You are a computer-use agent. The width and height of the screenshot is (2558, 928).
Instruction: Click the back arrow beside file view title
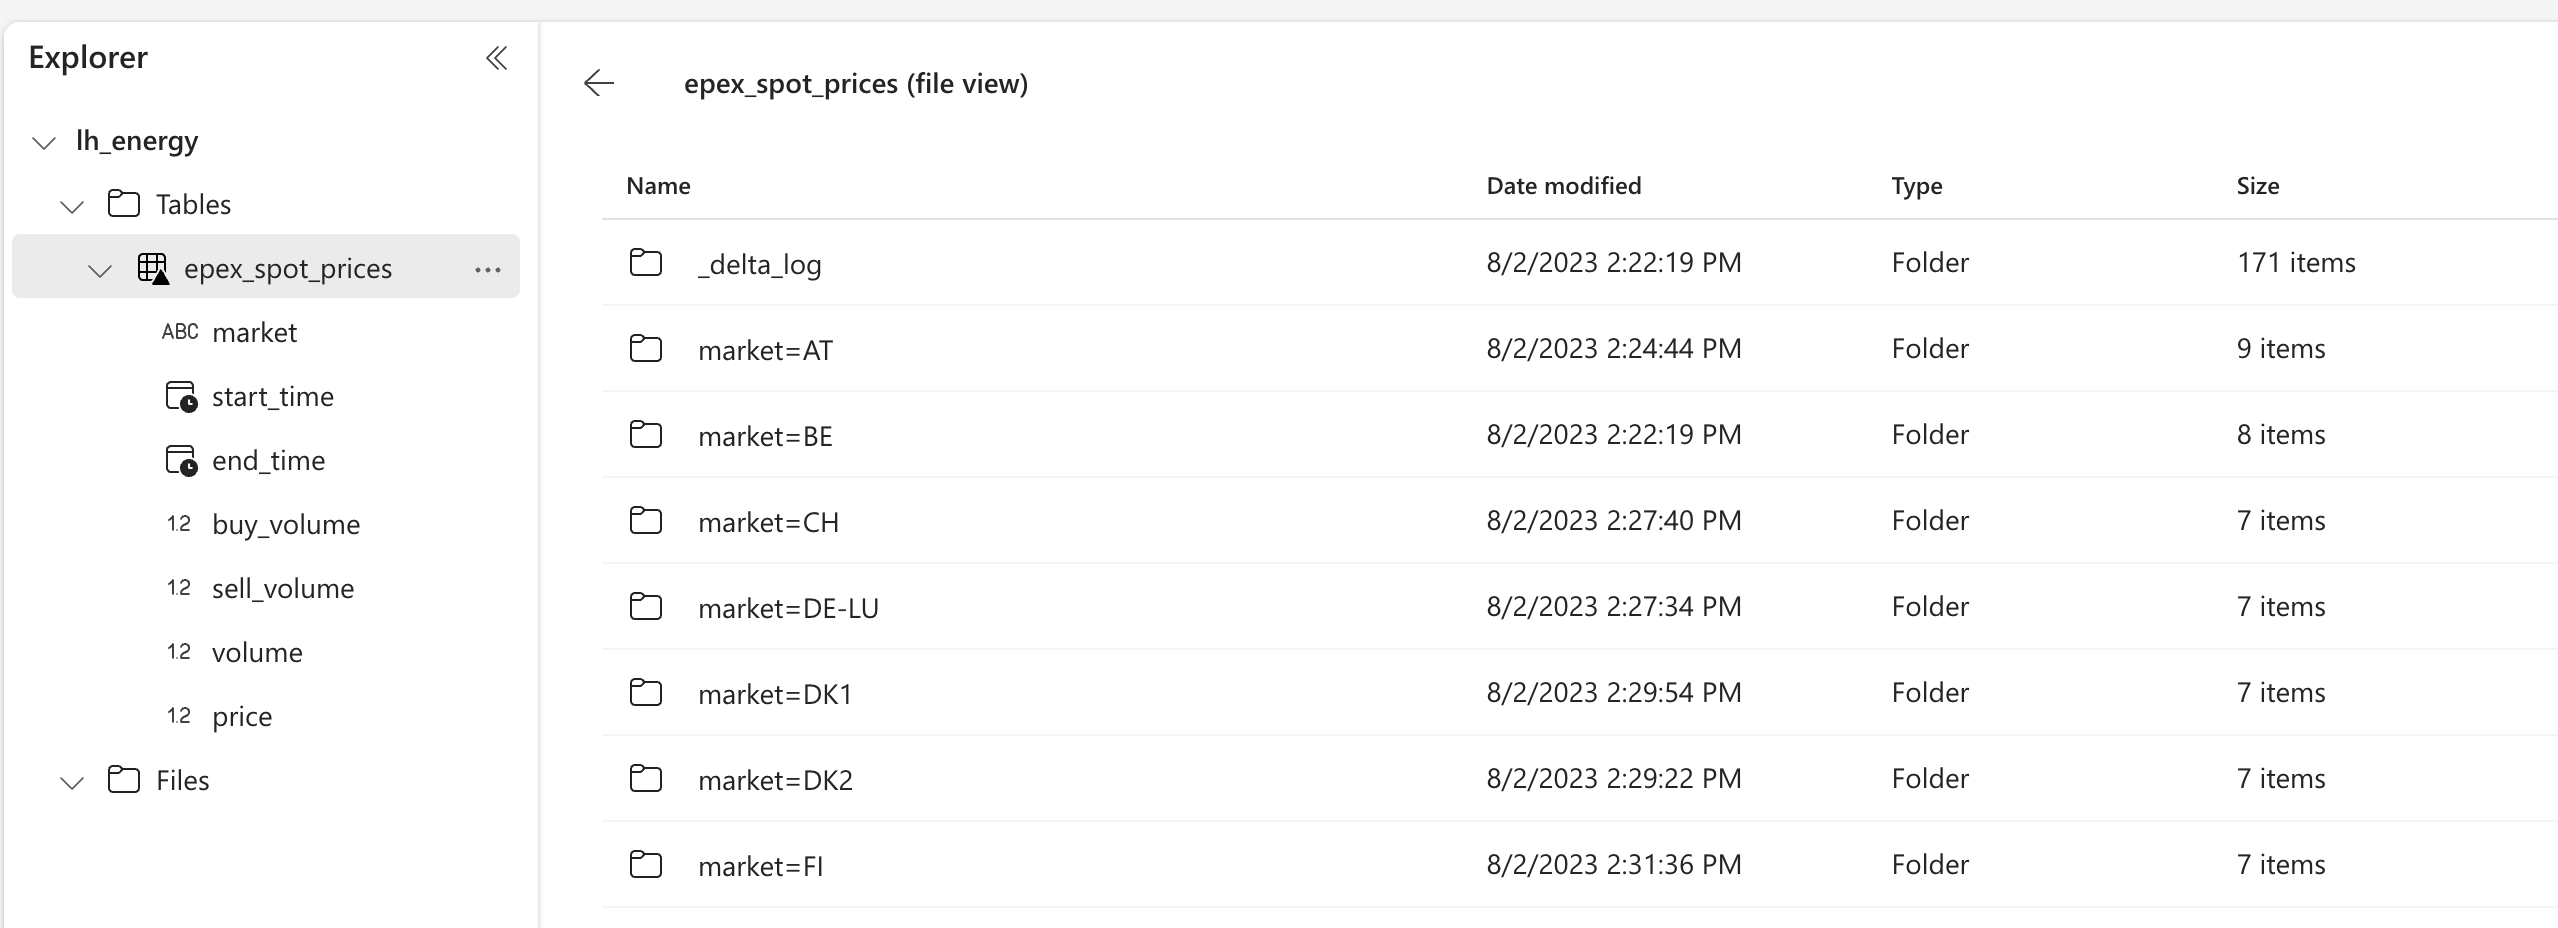tap(598, 83)
